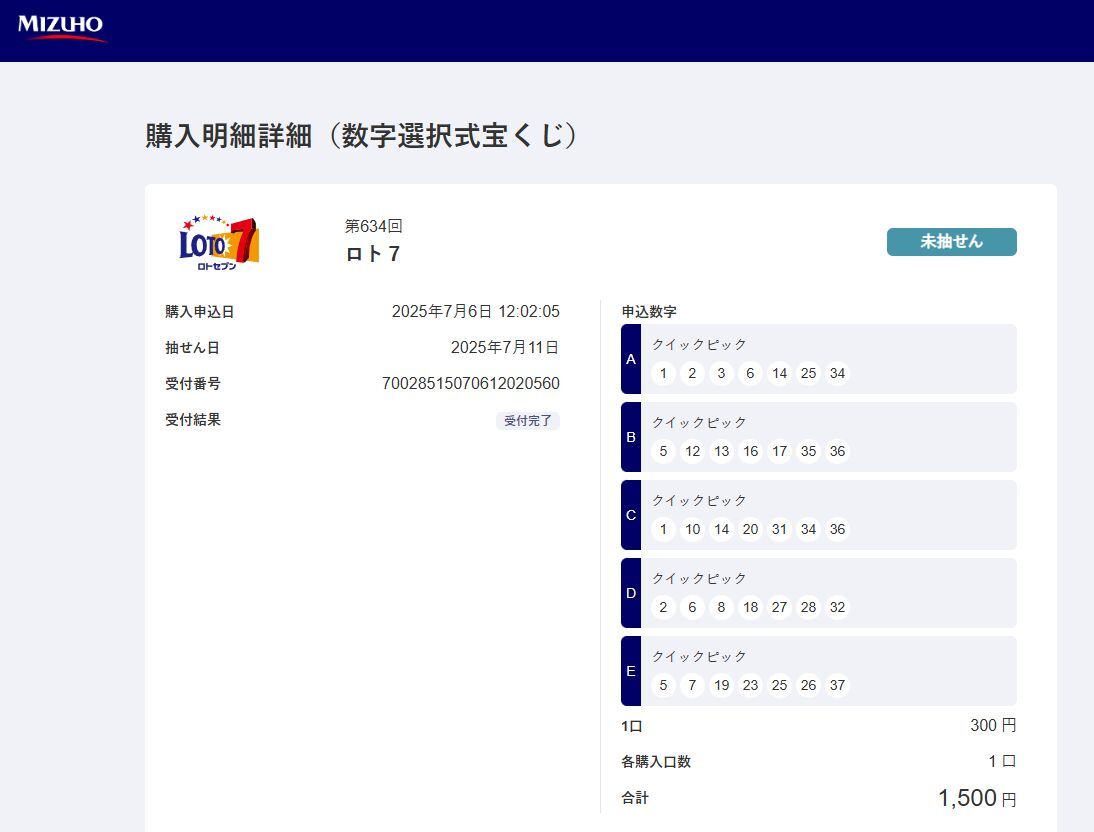Click number ball 14 in row A
1094x832 pixels.
tap(779, 373)
